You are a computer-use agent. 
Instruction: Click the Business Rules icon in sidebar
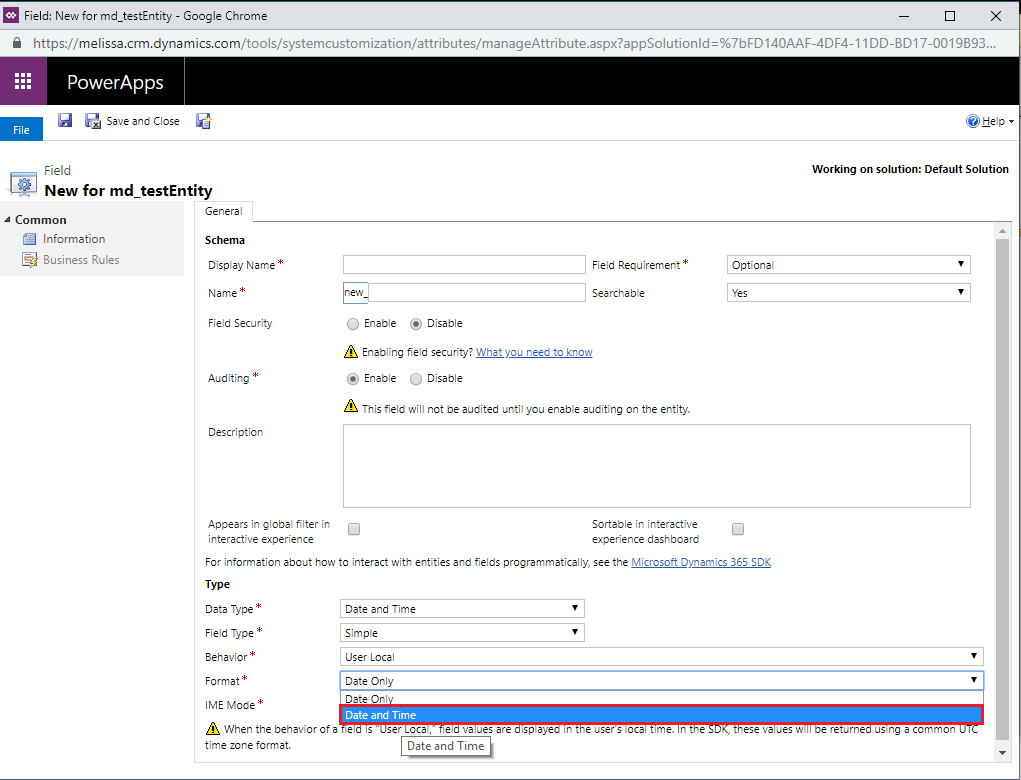[29, 260]
